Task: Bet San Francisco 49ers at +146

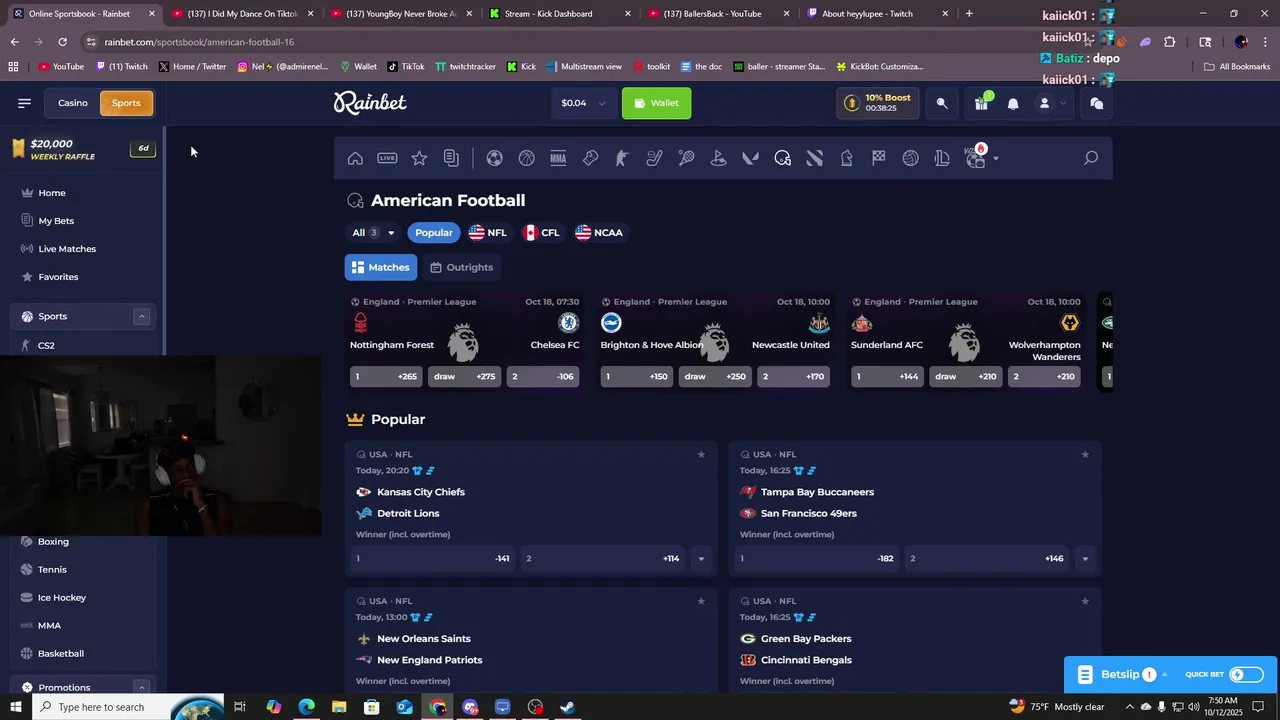Action: [988, 559]
